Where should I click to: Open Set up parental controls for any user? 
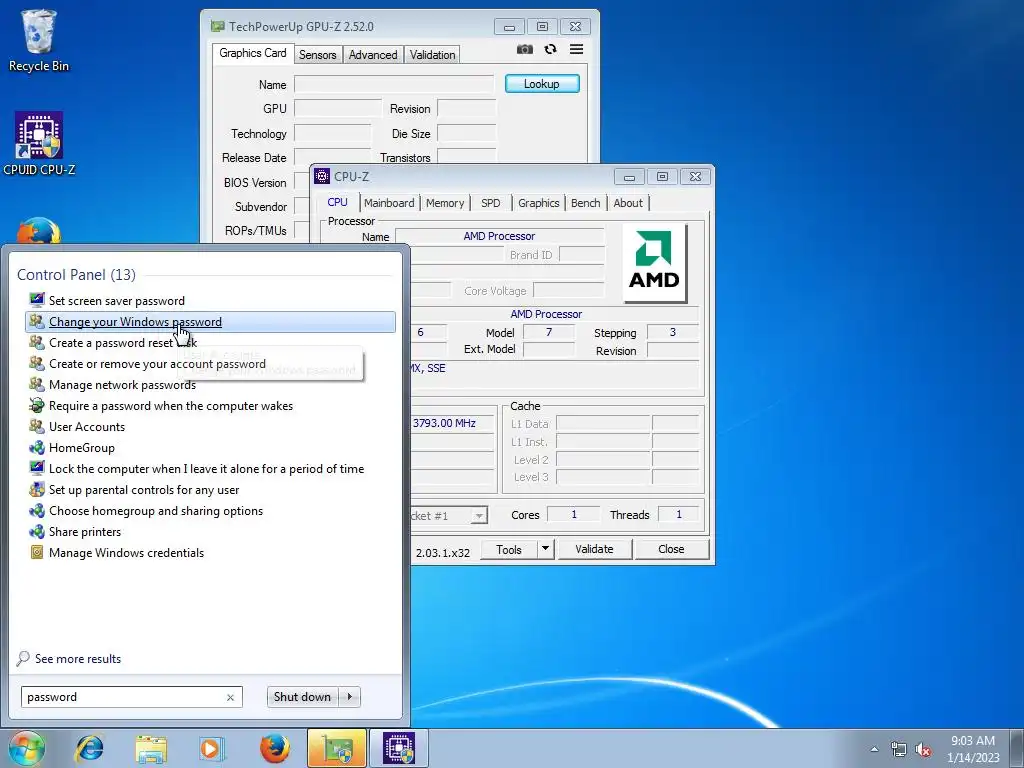click(x=144, y=490)
